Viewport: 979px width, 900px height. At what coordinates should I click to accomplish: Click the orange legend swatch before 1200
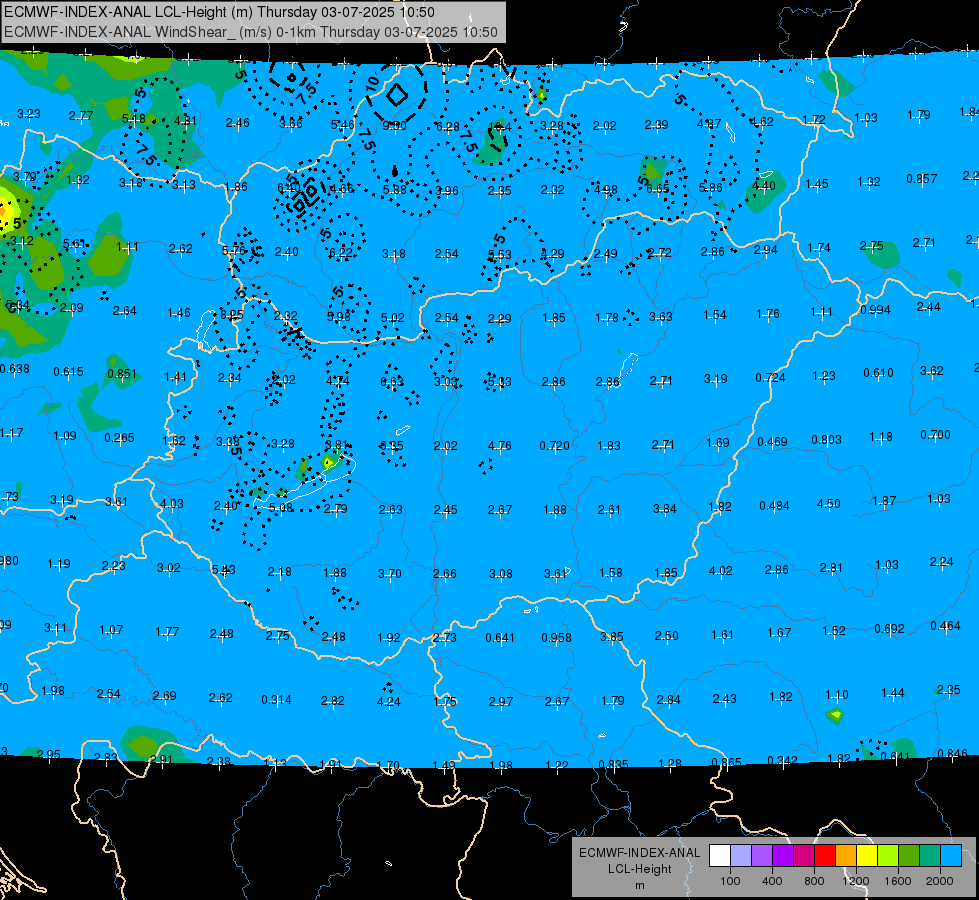[x=845, y=856]
